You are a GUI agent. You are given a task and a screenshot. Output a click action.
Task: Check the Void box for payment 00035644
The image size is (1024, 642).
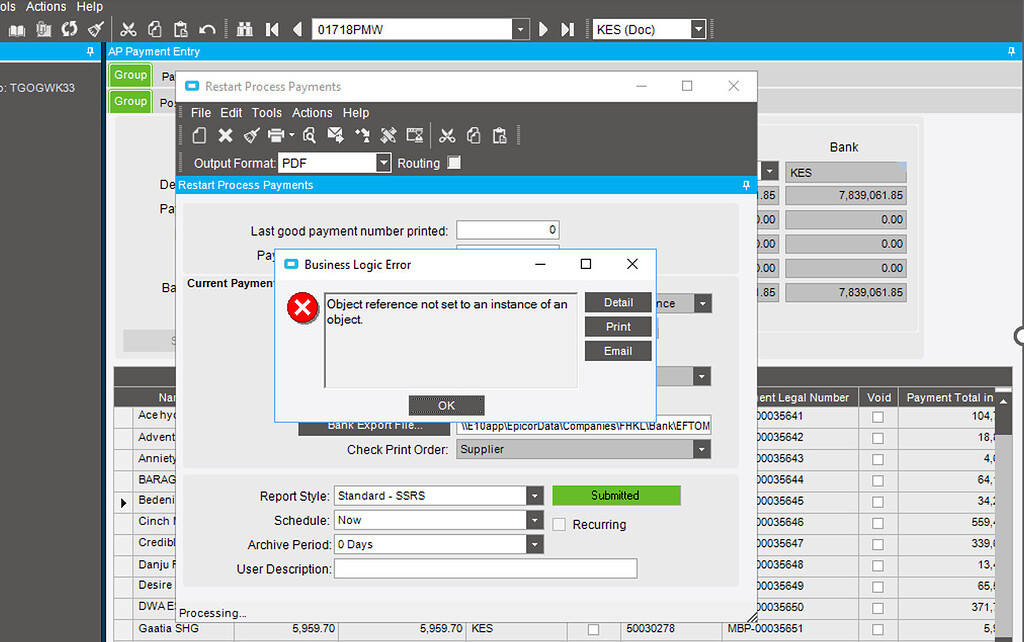coord(877,480)
